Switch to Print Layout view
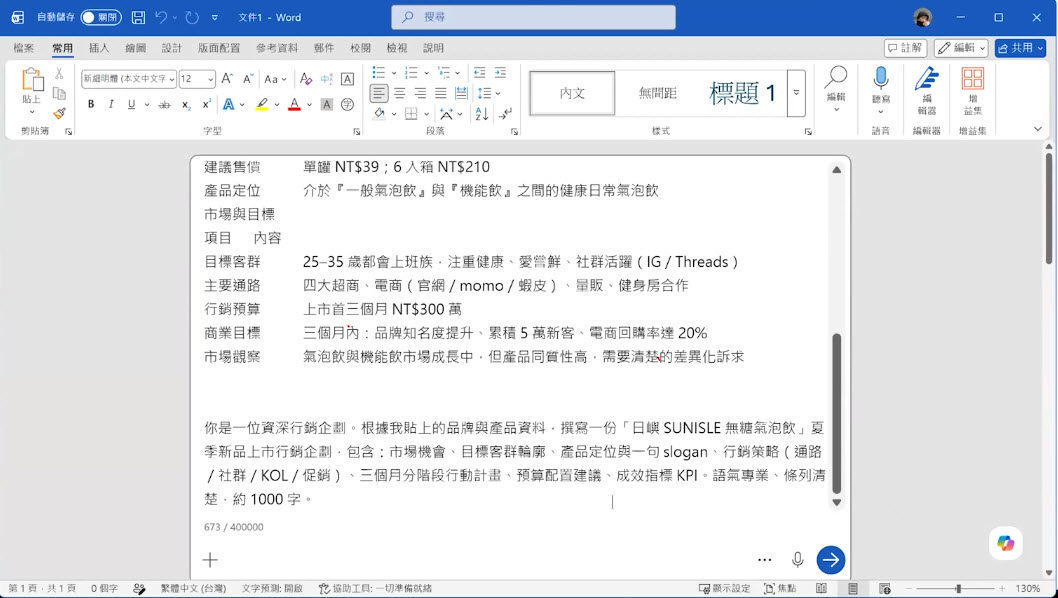The height and width of the screenshot is (598, 1058). (853, 589)
